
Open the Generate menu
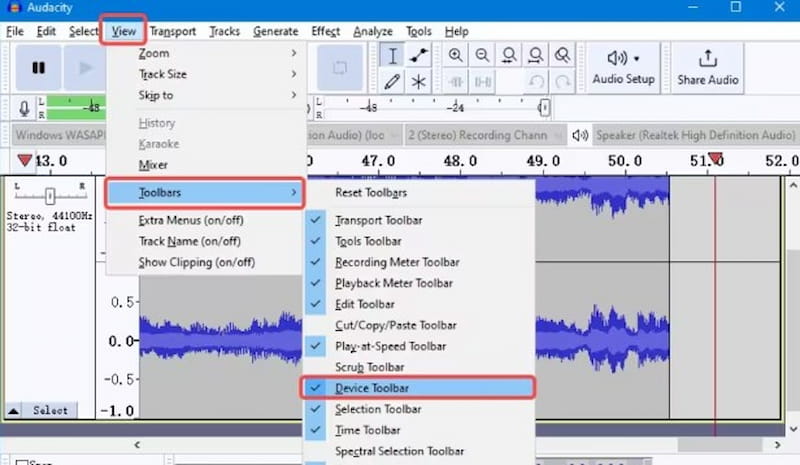click(x=276, y=31)
